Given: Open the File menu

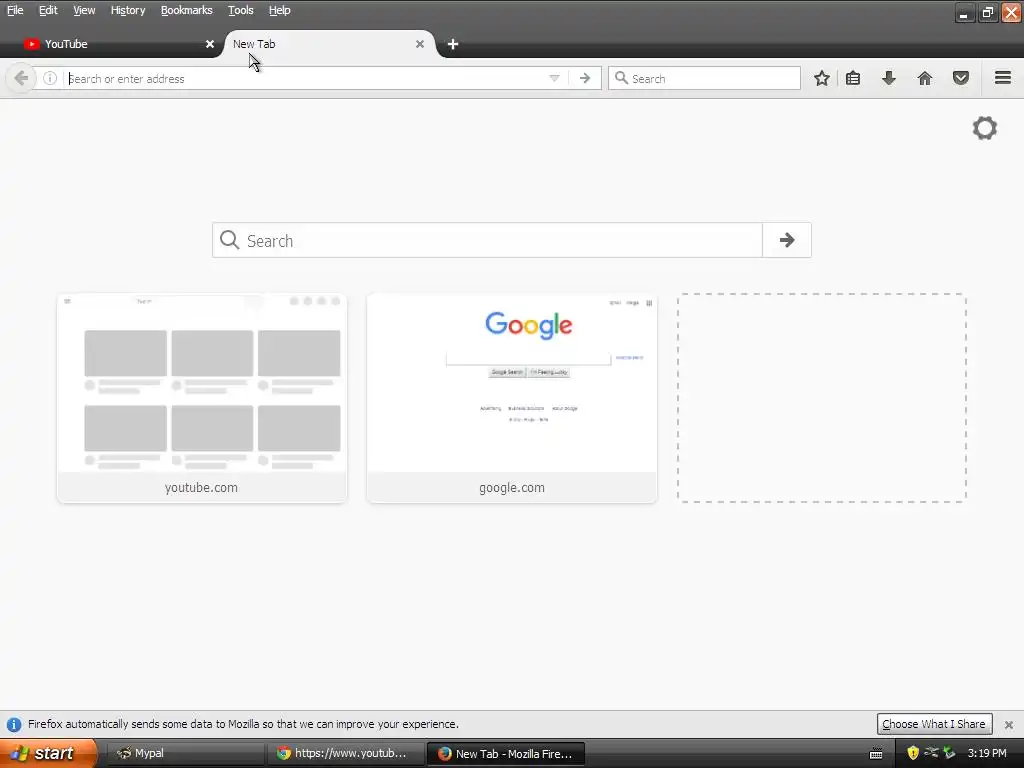Looking at the screenshot, I should 15,10.
